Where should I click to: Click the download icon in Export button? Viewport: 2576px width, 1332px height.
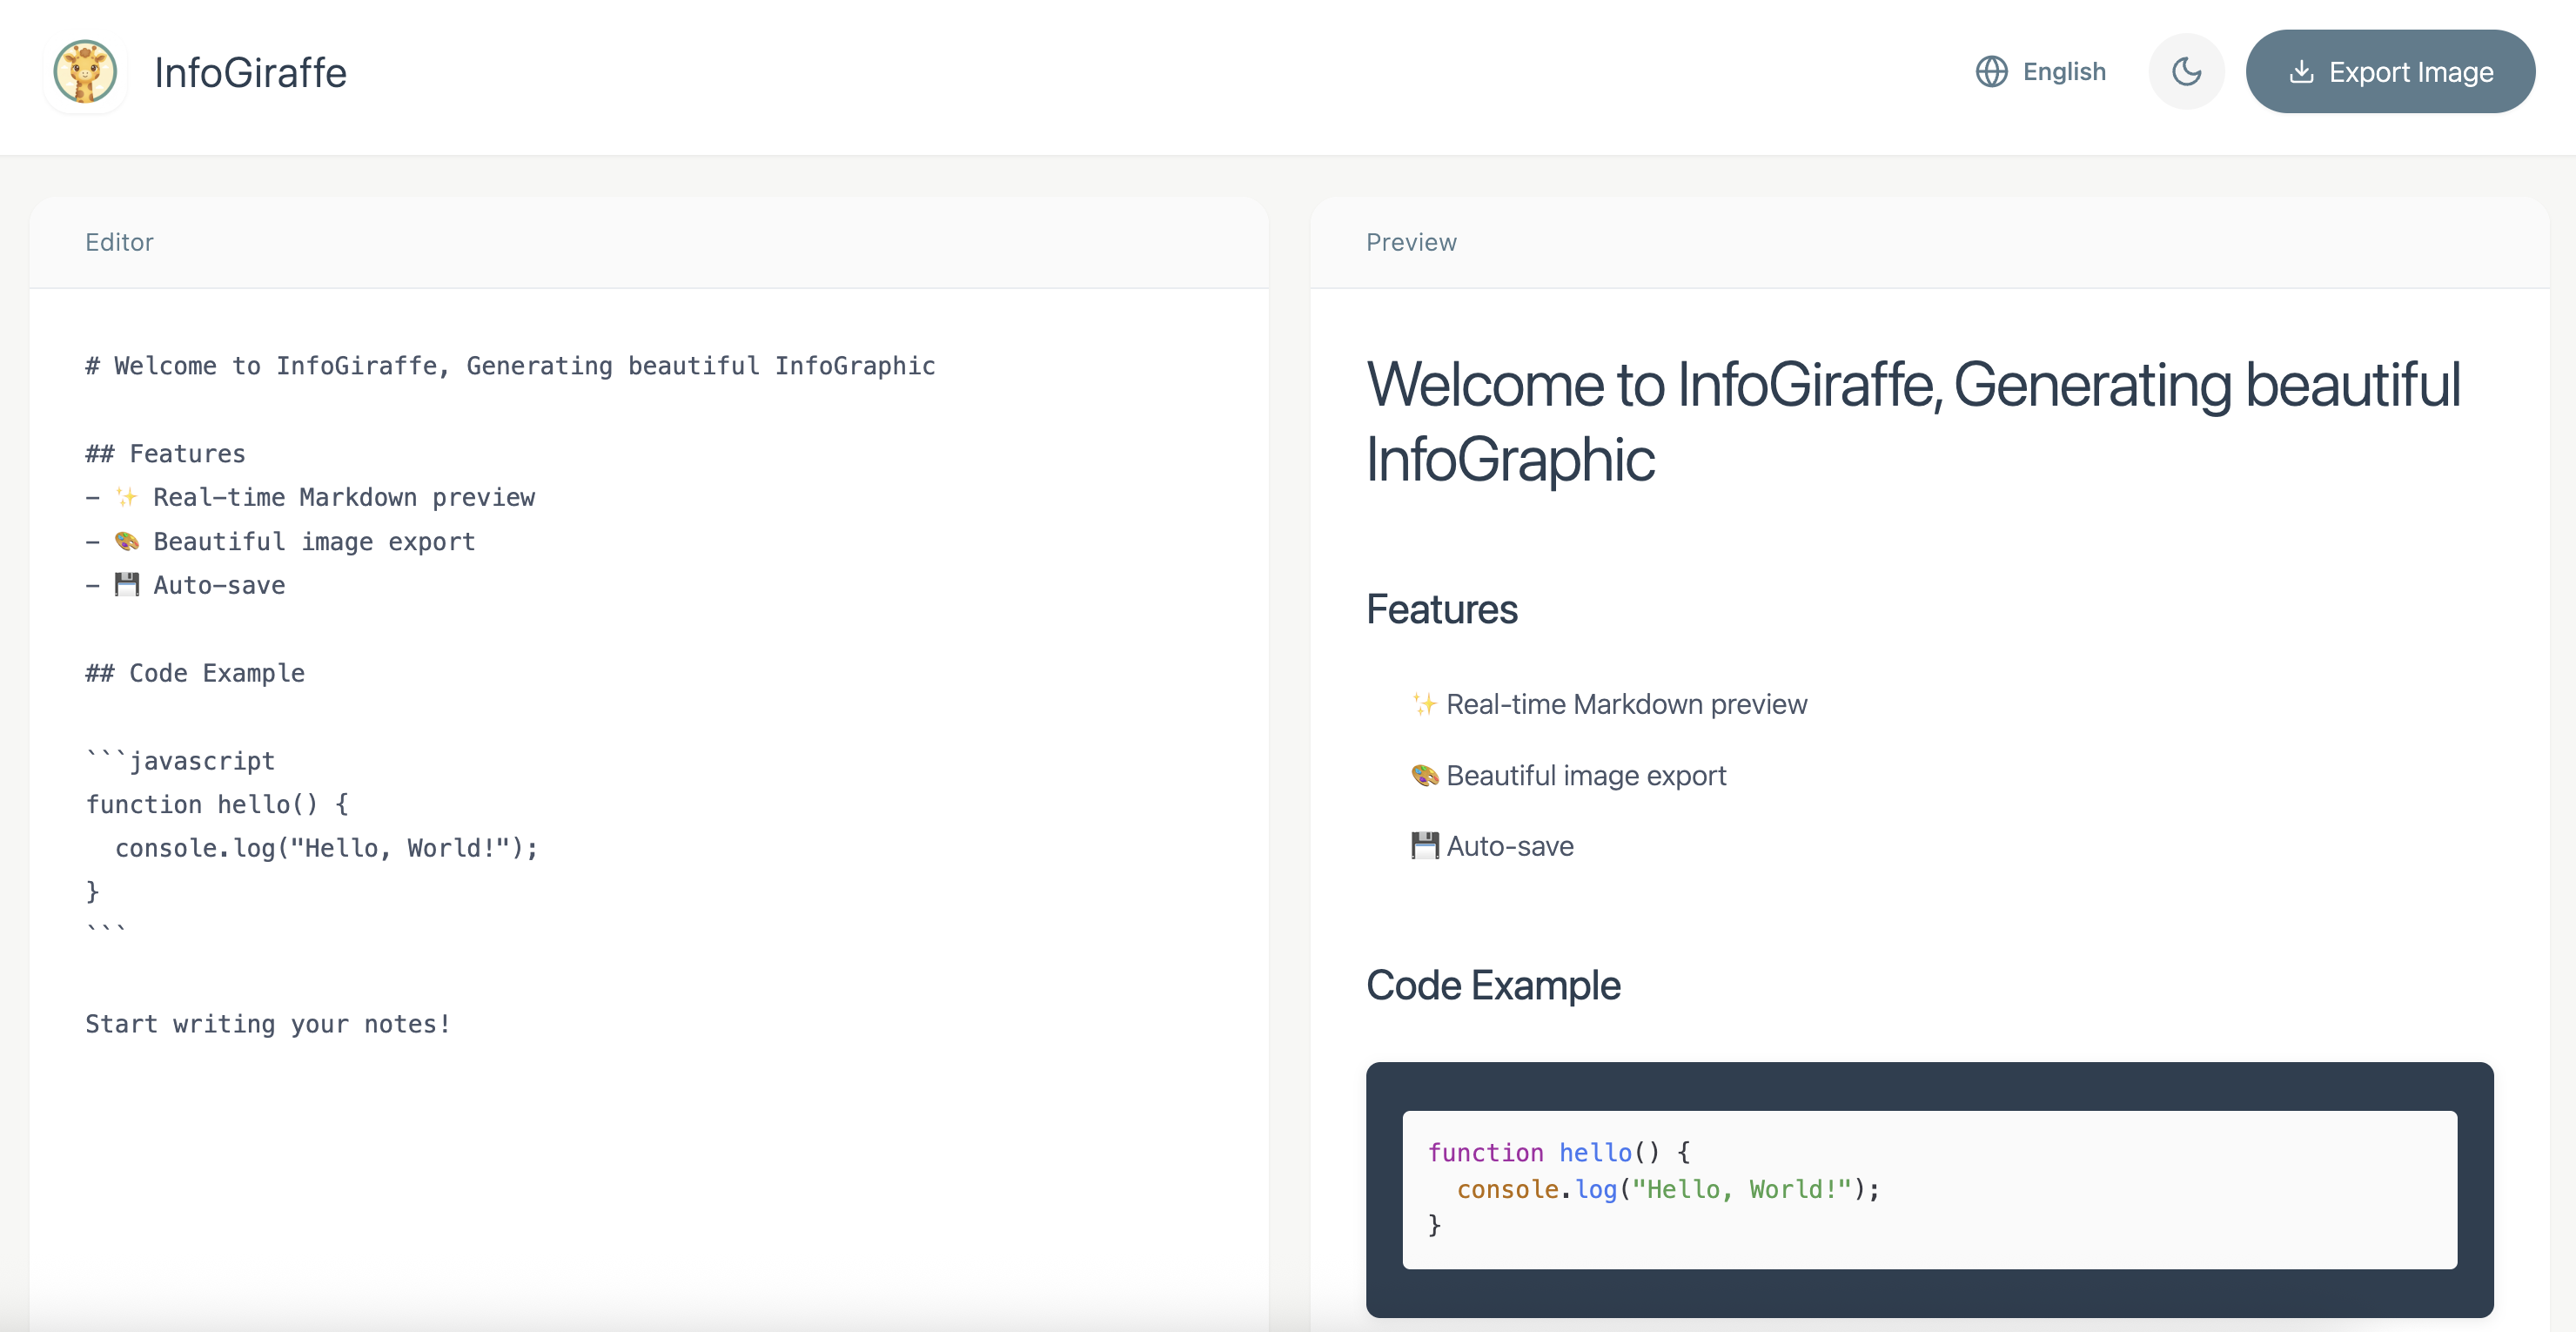coord(2301,72)
